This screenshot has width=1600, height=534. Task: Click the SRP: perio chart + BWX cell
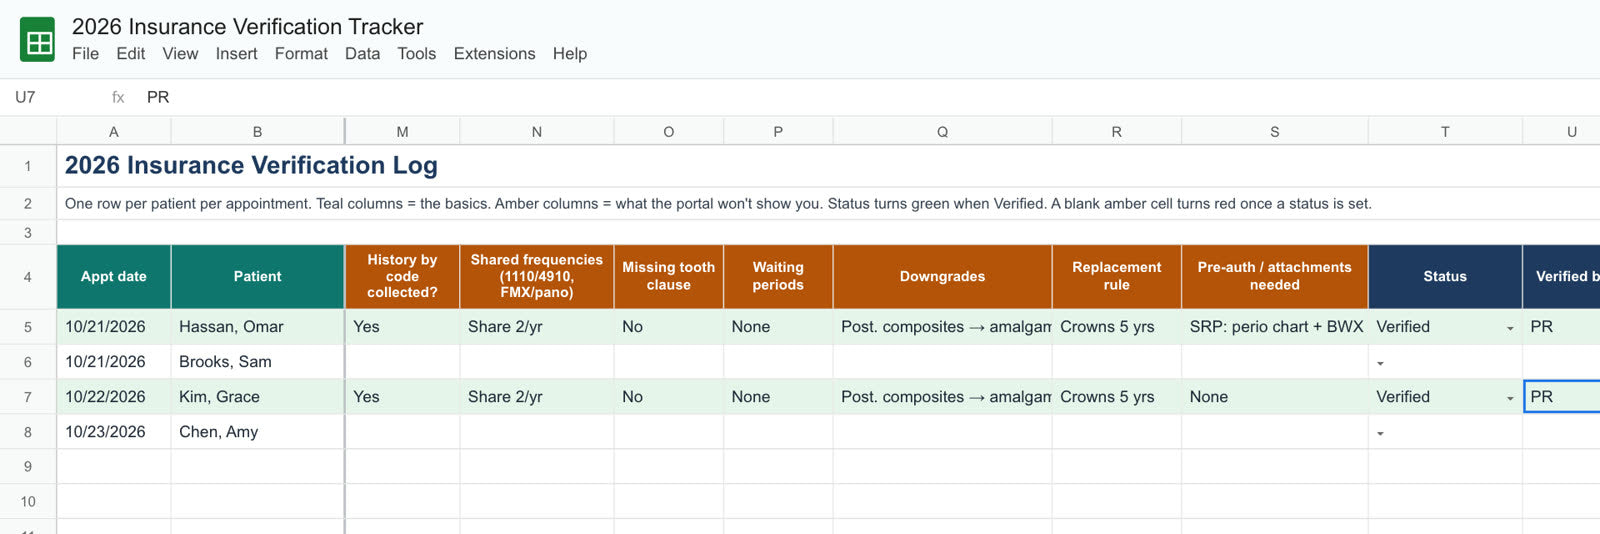point(1275,327)
